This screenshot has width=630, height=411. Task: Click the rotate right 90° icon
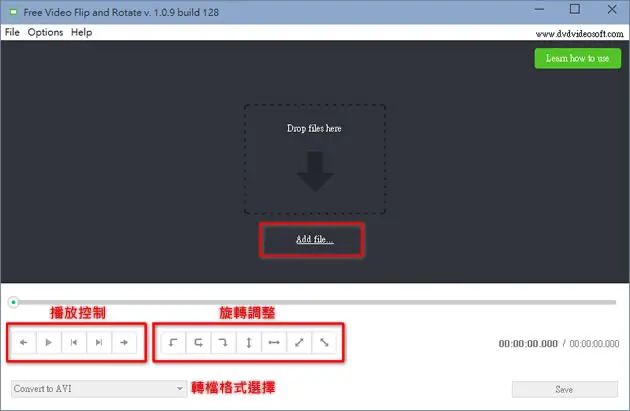[223, 342]
